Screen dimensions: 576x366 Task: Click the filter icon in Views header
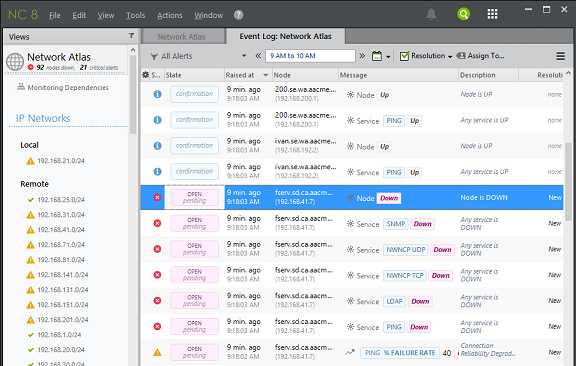click(x=132, y=36)
